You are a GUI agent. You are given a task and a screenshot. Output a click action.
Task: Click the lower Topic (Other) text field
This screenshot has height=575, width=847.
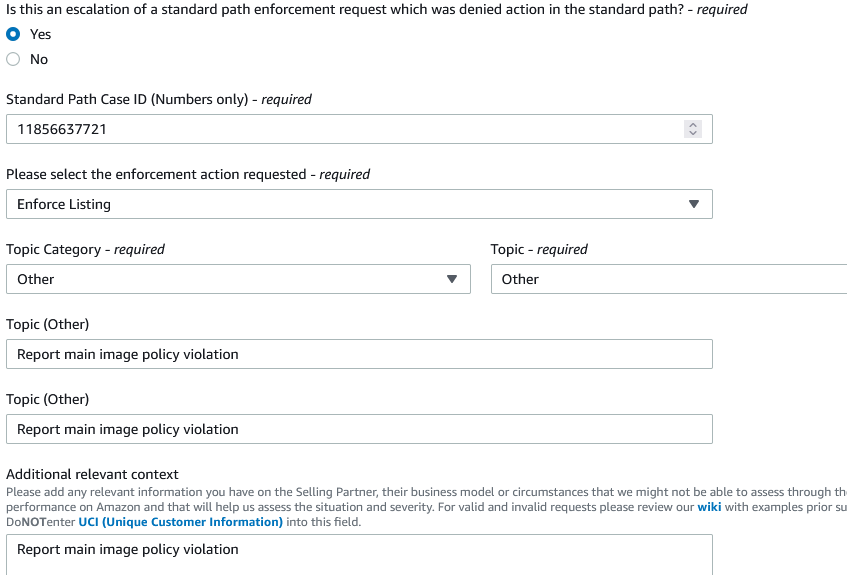(359, 429)
